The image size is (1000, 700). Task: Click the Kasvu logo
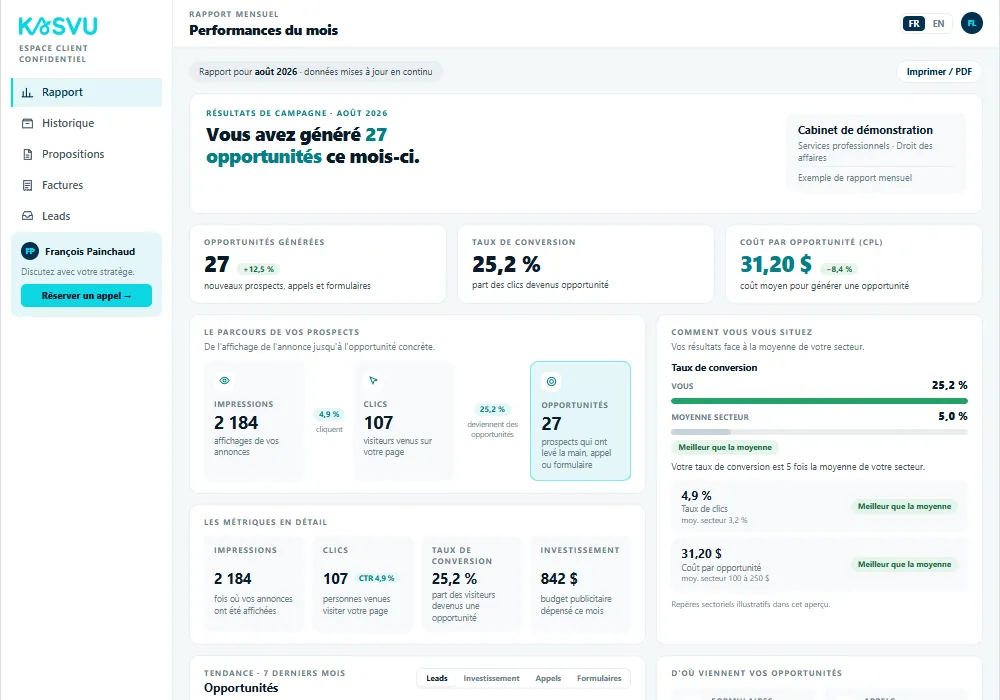(58, 26)
